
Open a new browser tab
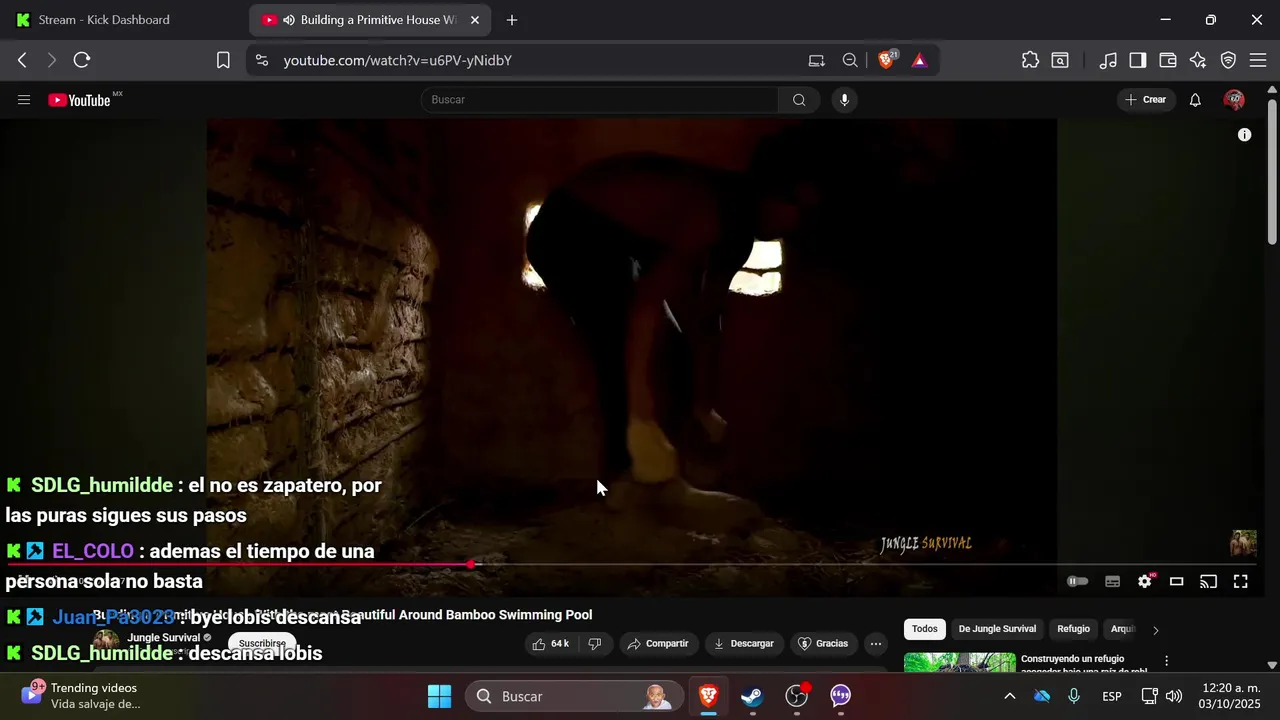(512, 20)
